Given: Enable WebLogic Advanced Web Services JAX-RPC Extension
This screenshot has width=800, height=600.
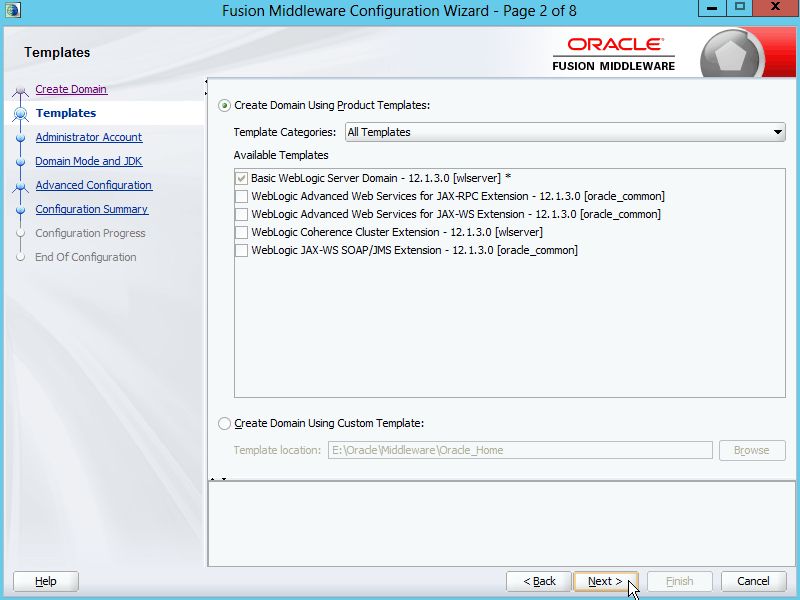Looking at the screenshot, I should click(x=241, y=196).
